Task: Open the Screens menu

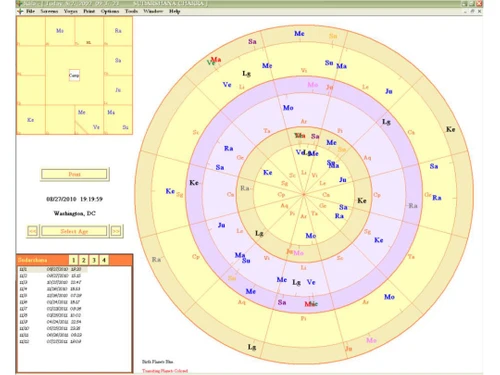Action: tap(49, 11)
